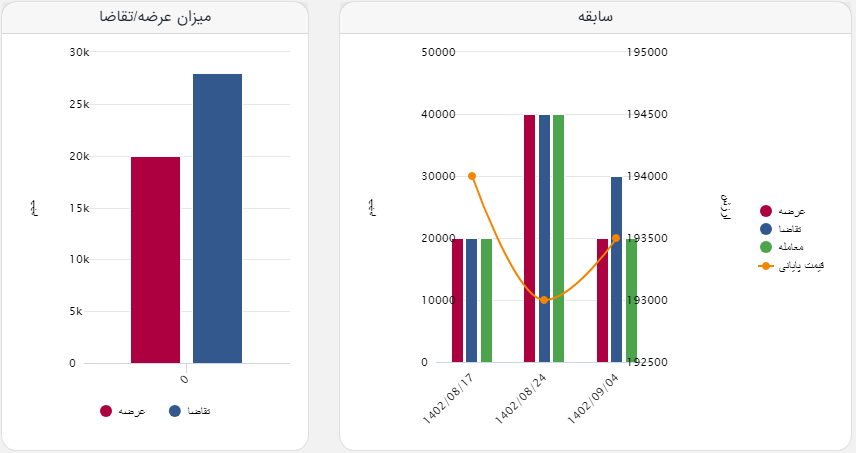
Task: Toggle عرضه series label in left chart legend
Action: pyautogui.click(x=132, y=411)
